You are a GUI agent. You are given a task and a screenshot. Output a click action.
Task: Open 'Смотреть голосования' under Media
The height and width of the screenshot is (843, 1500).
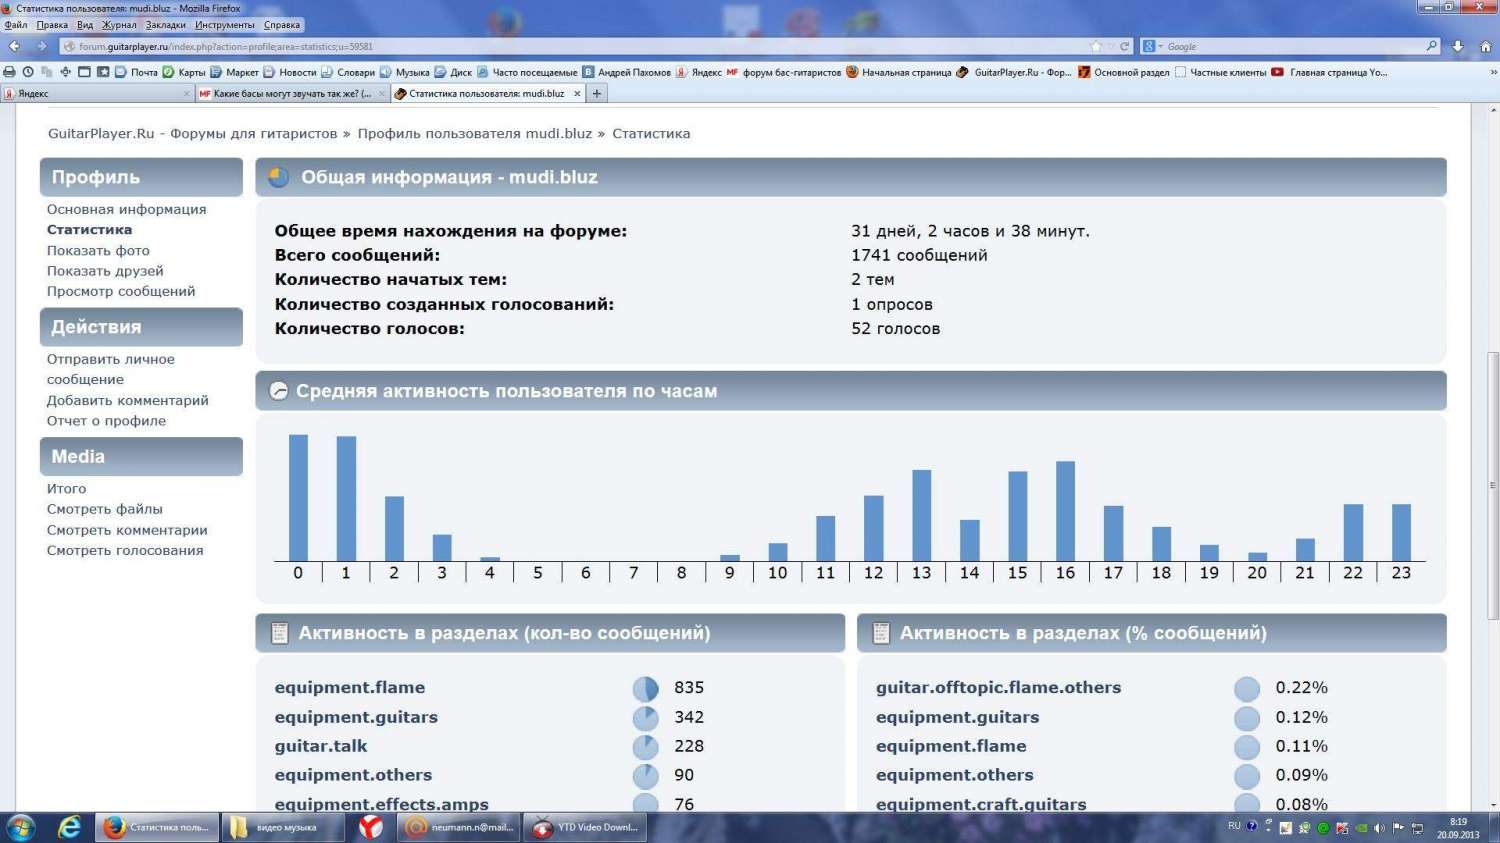tap(125, 550)
